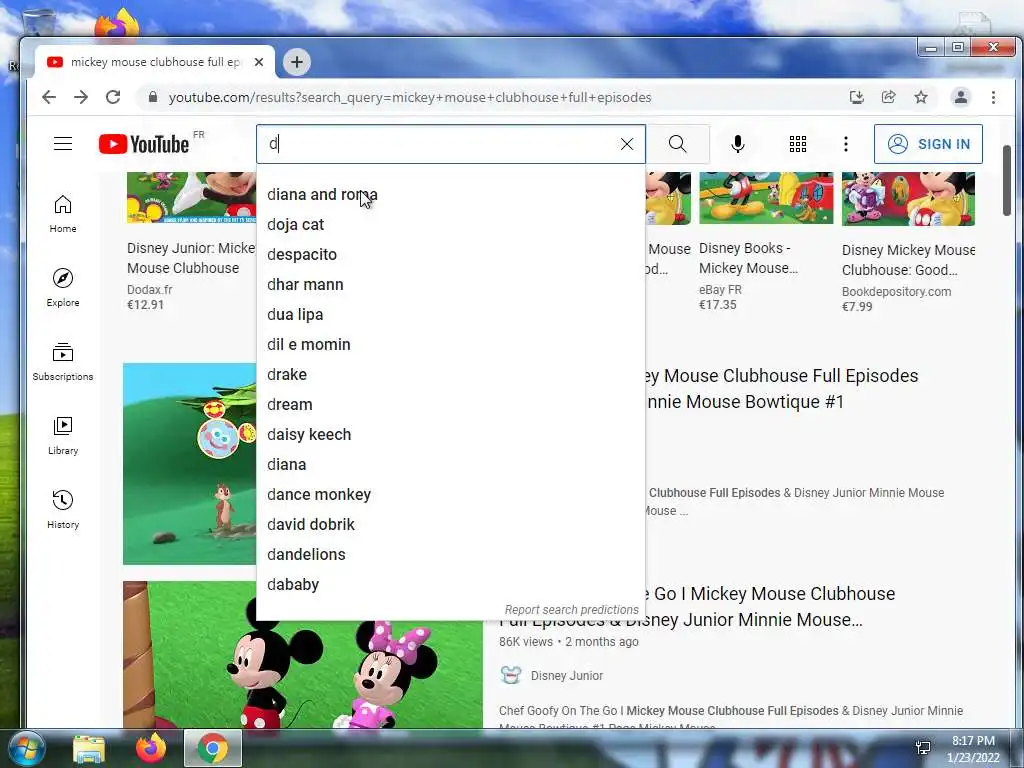Image resolution: width=1024 pixels, height=768 pixels.
Task: Select the 'daisy keech' search suggestion
Action: pos(451,435)
